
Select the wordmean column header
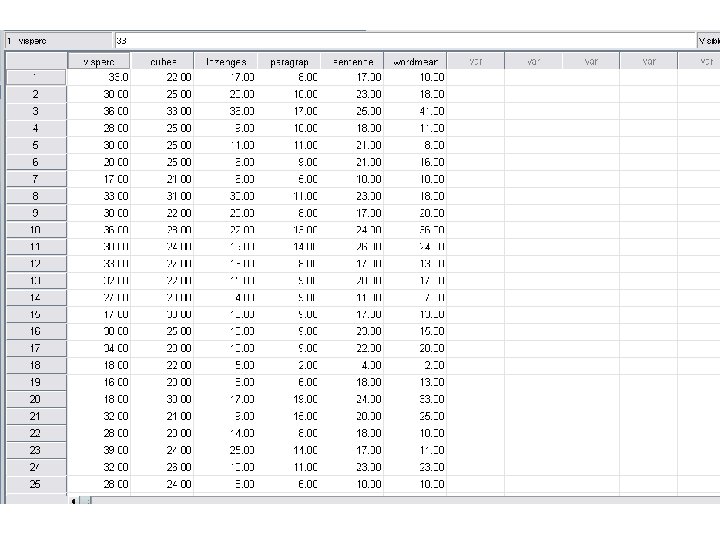click(x=415, y=62)
